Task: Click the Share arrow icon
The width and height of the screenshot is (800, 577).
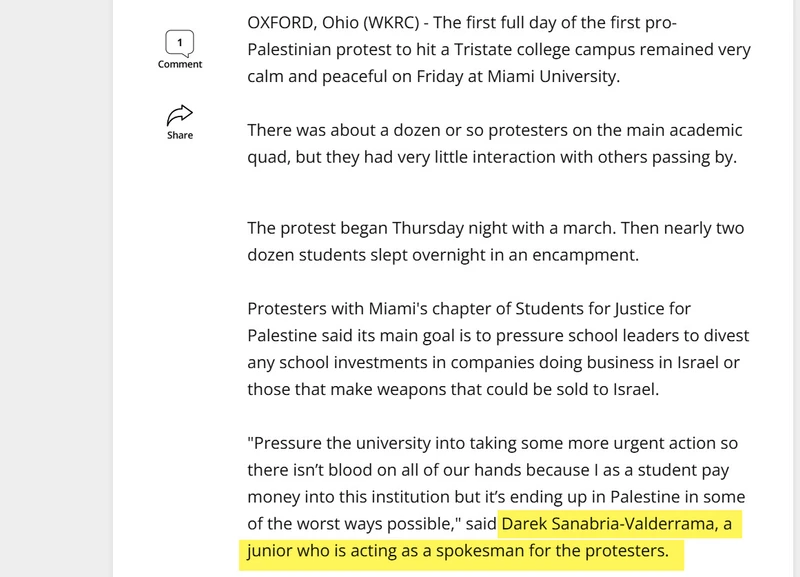Action: pyautogui.click(x=180, y=115)
